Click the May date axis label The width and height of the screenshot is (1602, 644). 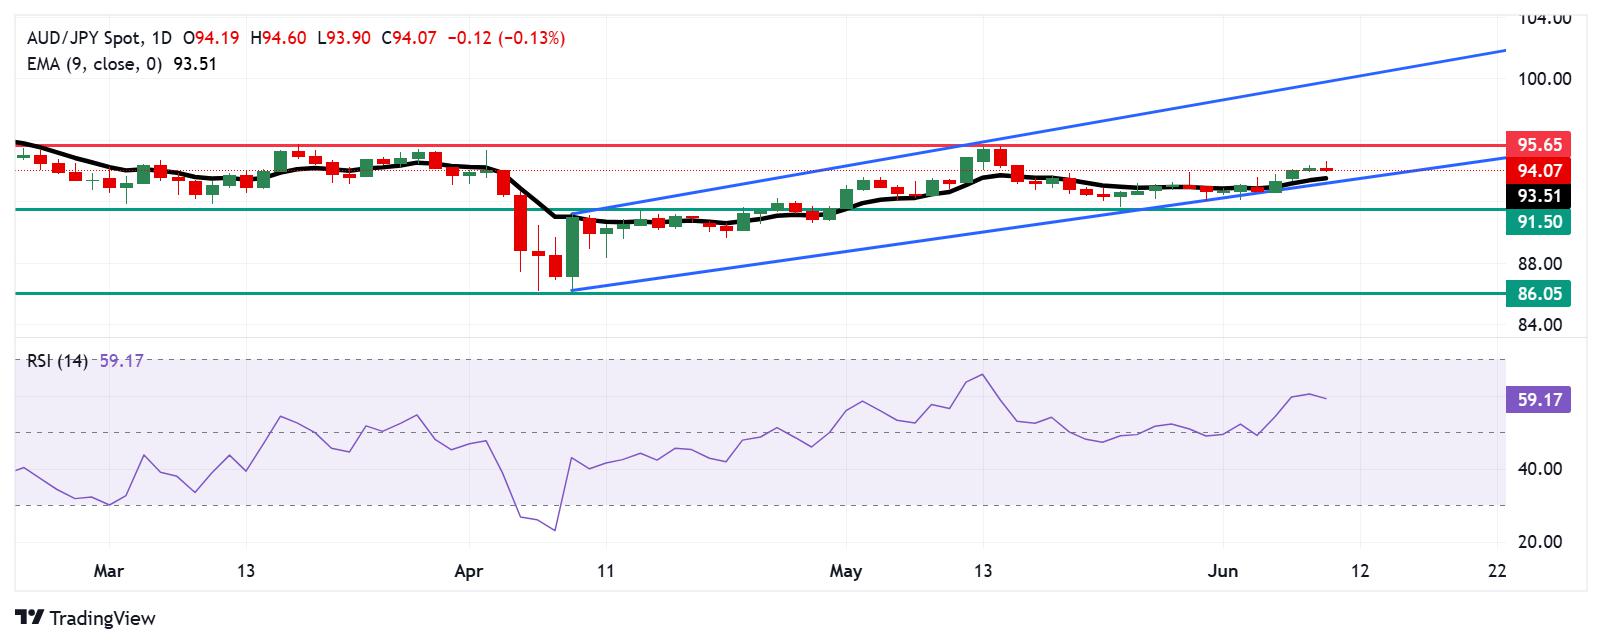point(846,571)
